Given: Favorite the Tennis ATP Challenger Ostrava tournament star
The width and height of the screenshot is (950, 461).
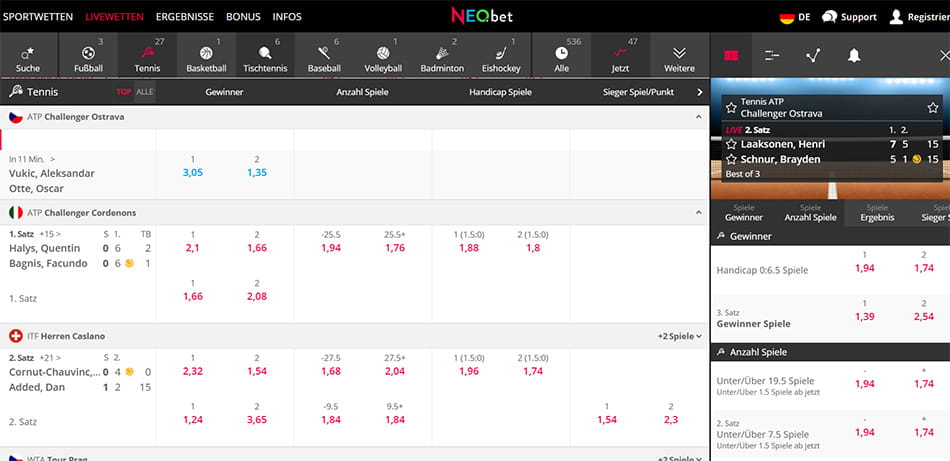Looking at the screenshot, I should click(x=731, y=108).
